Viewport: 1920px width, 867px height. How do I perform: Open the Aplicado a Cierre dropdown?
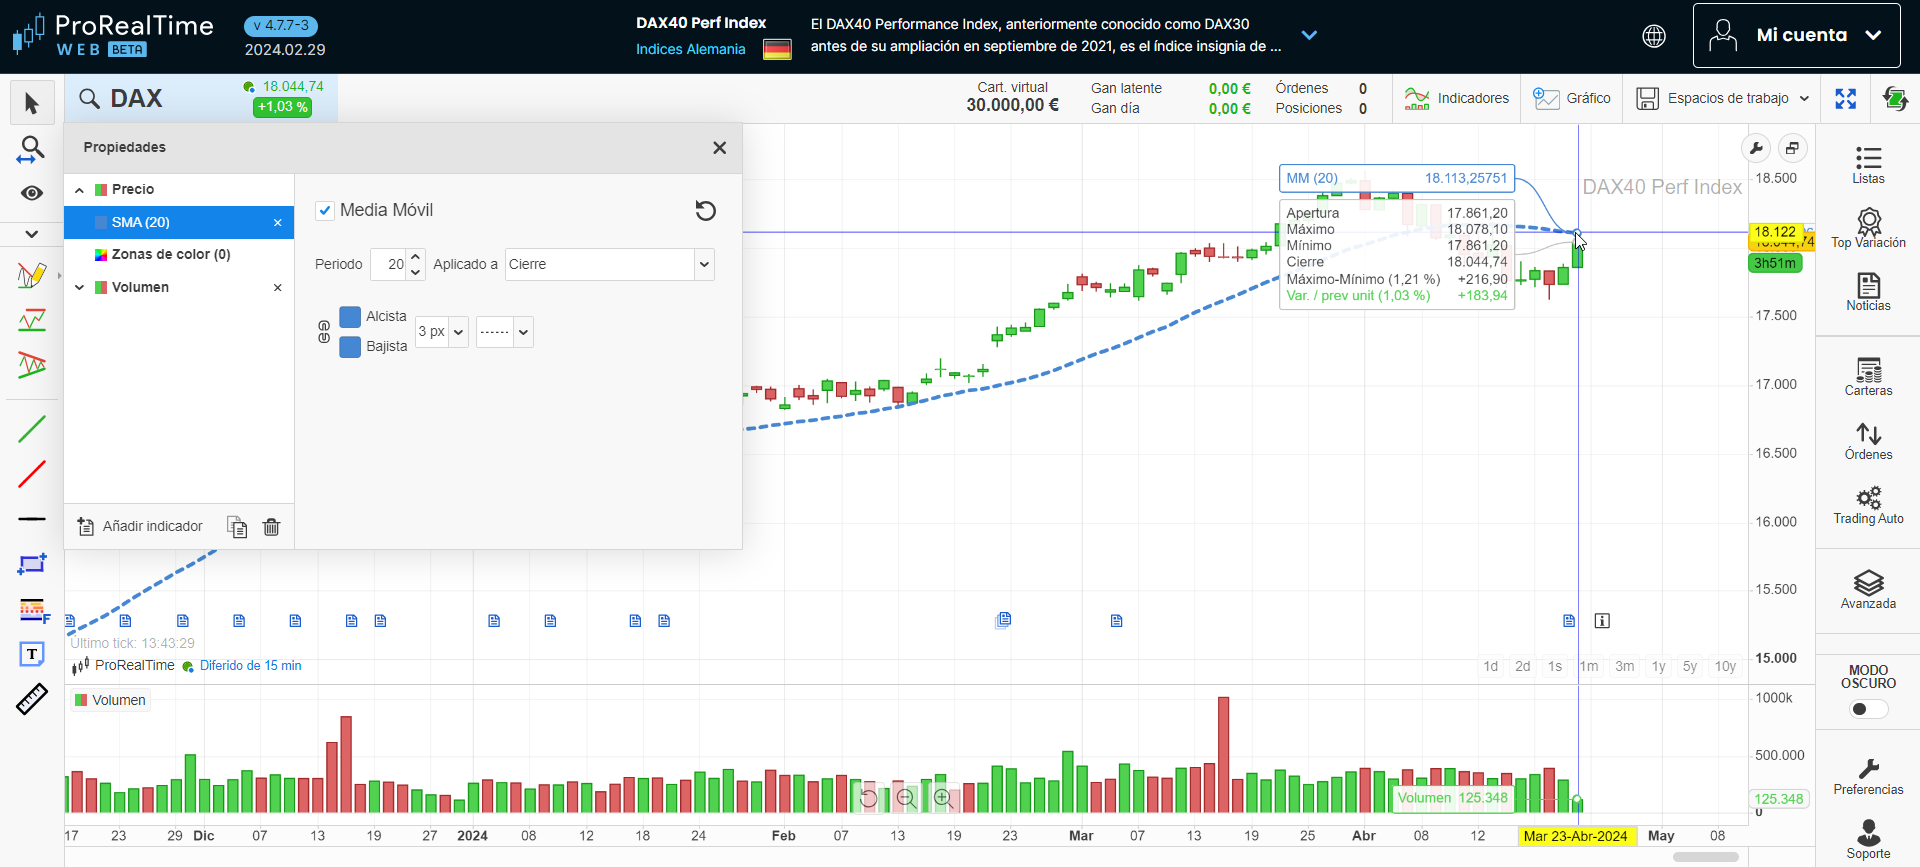(609, 265)
